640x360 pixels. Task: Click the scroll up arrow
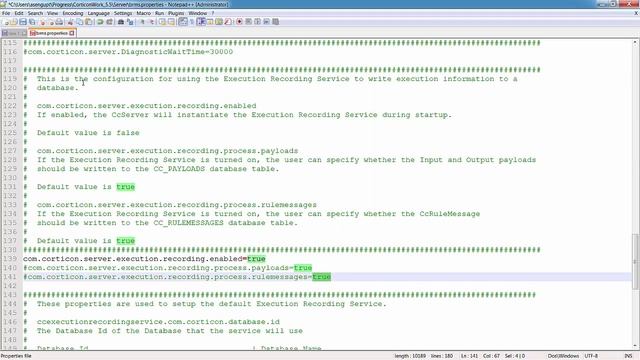pyautogui.click(x=636, y=42)
